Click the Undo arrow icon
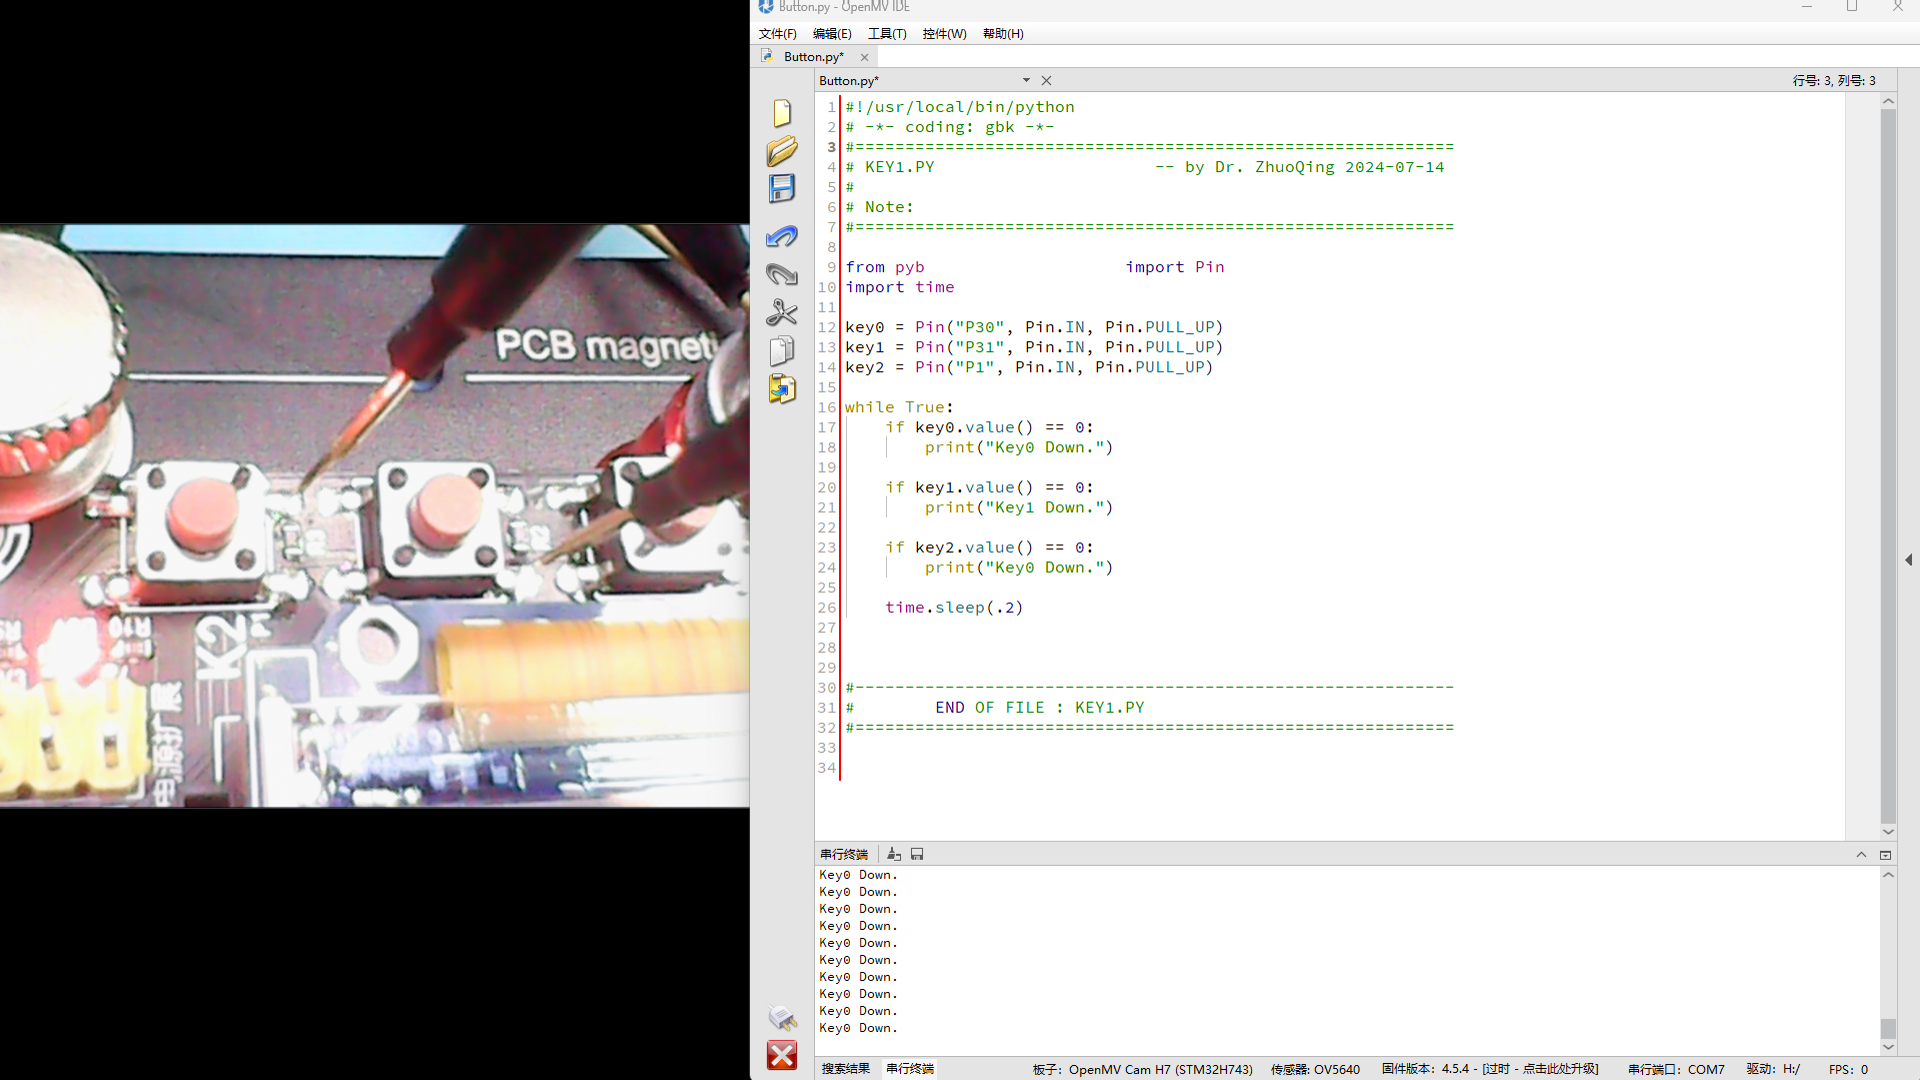 [782, 236]
